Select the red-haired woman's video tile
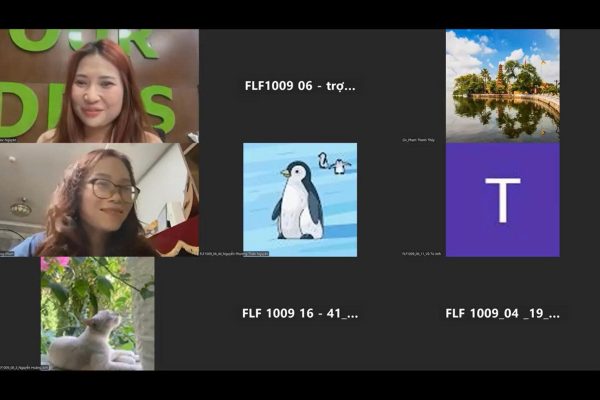This screenshot has width=600, height=400. [x=99, y=86]
